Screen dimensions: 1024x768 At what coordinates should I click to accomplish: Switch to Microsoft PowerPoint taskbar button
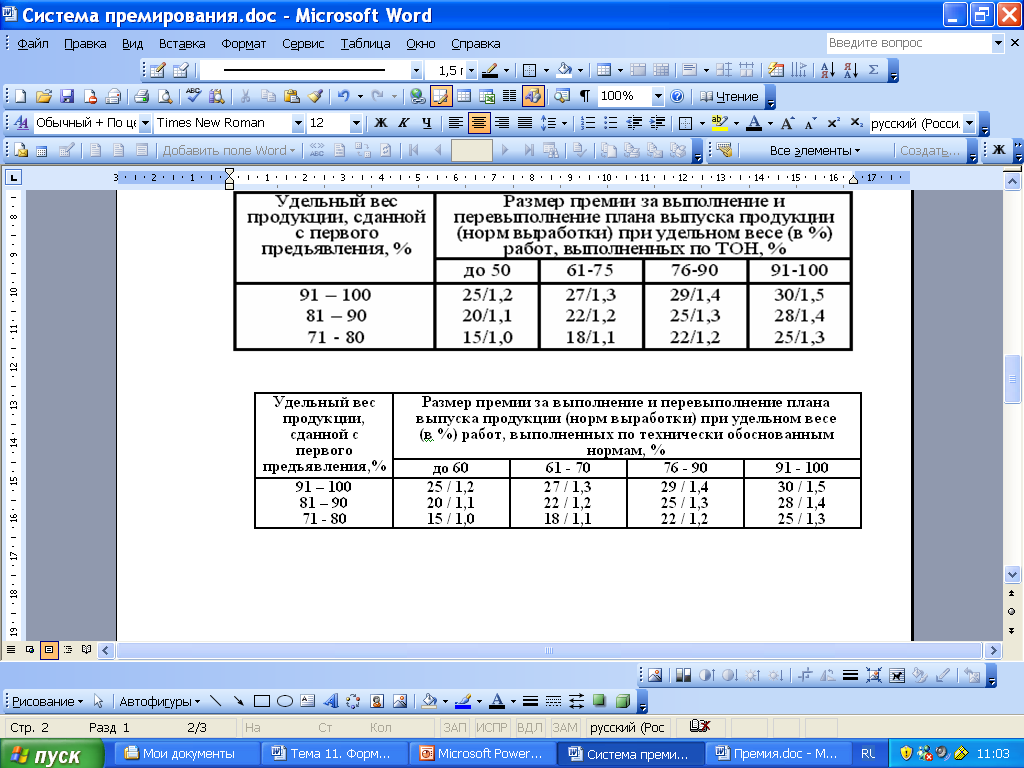click(482, 754)
